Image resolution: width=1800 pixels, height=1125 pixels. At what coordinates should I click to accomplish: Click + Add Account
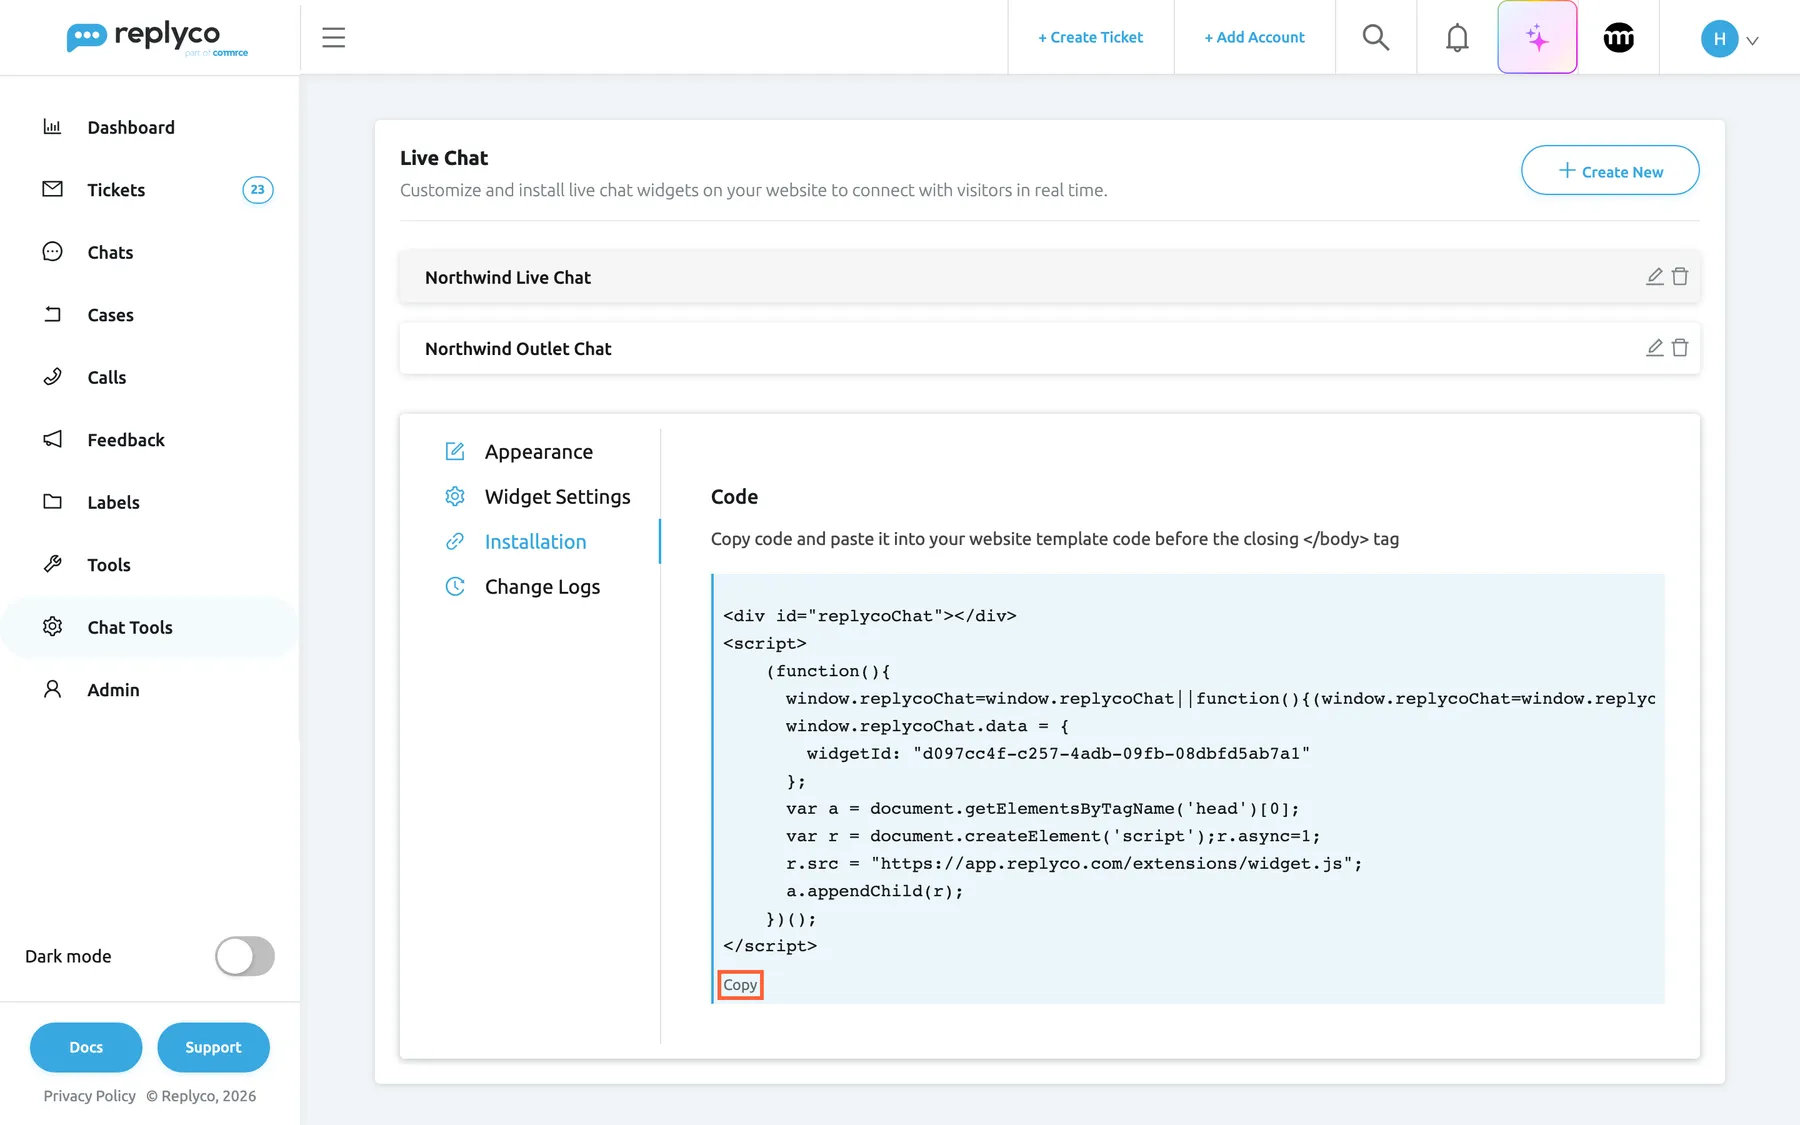(x=1254, y=38)
